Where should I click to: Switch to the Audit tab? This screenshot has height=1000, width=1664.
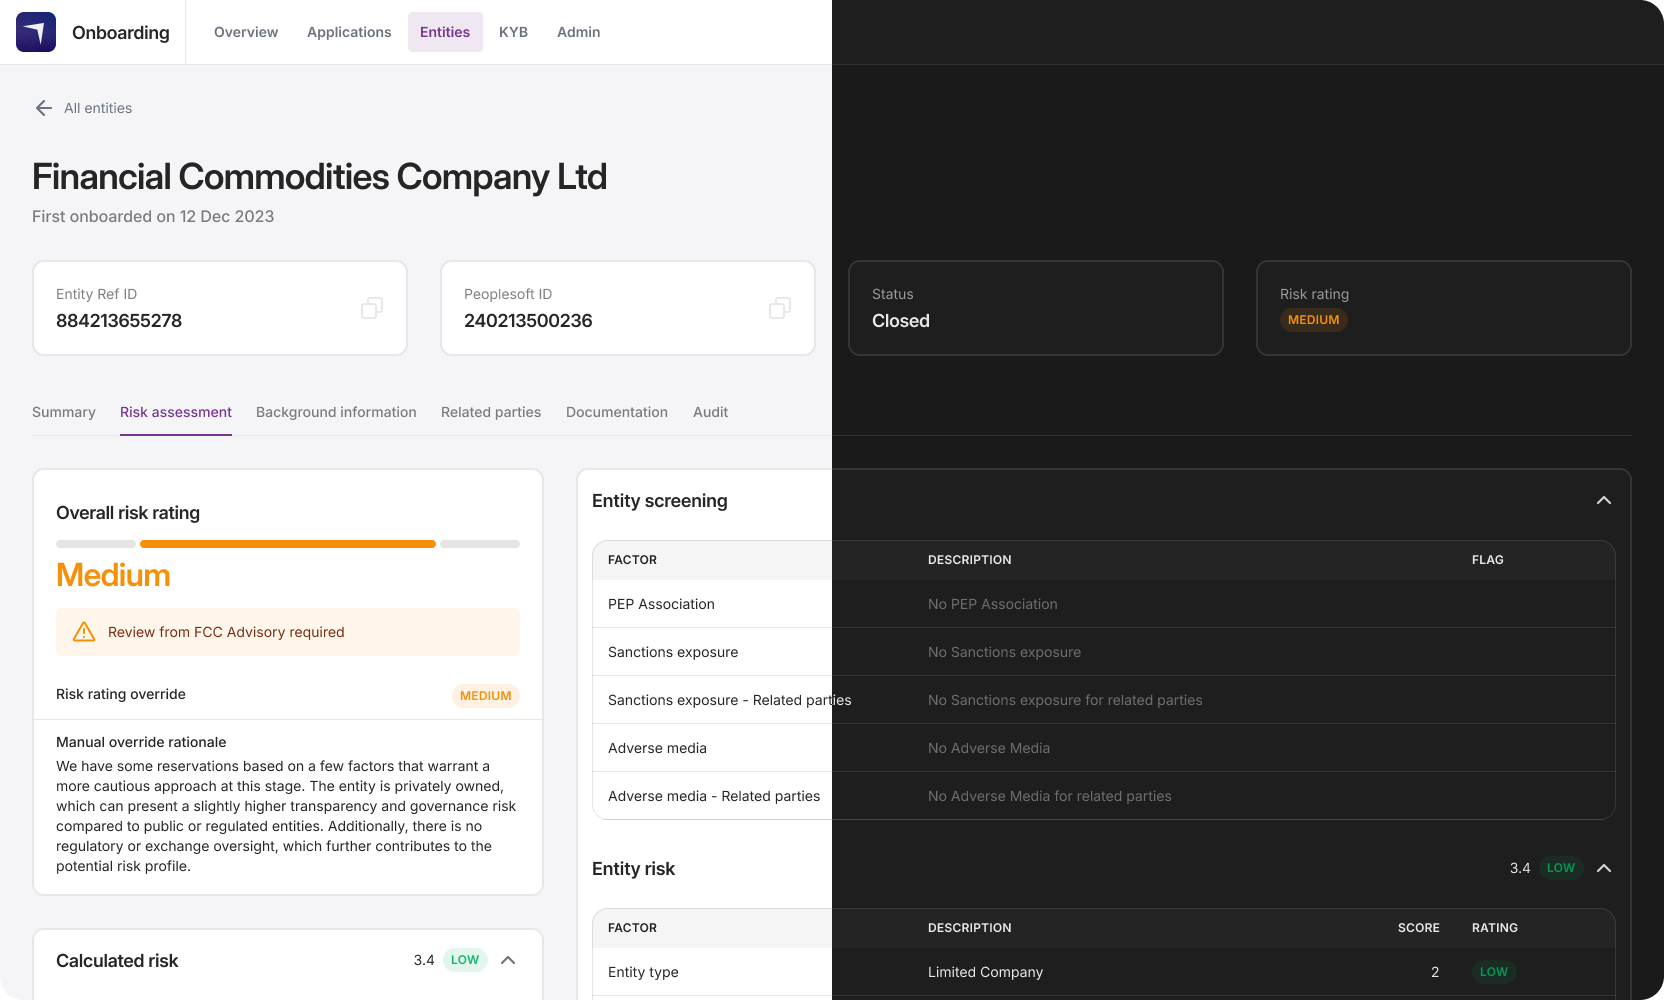(710, 412)
